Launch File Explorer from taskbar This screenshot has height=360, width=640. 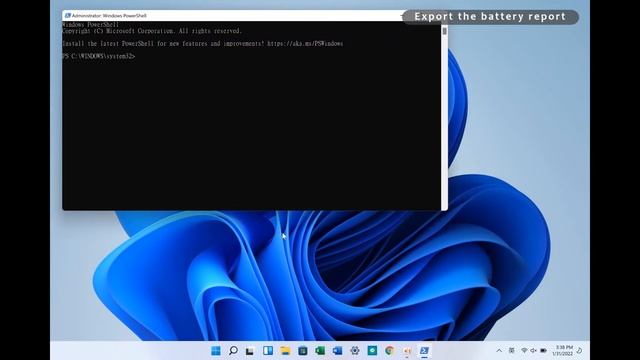click(x=285, y=351)
